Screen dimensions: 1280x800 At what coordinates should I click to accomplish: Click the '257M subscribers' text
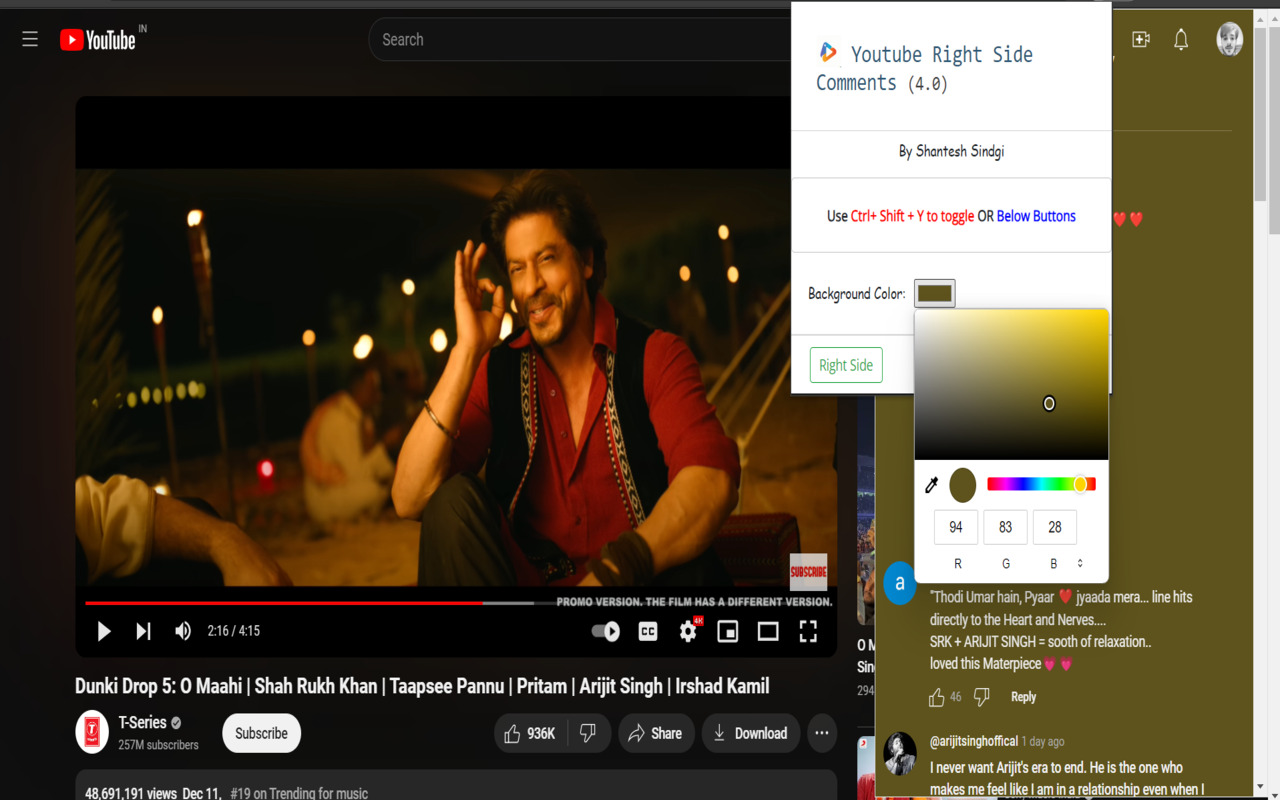[x=158, y=745]
